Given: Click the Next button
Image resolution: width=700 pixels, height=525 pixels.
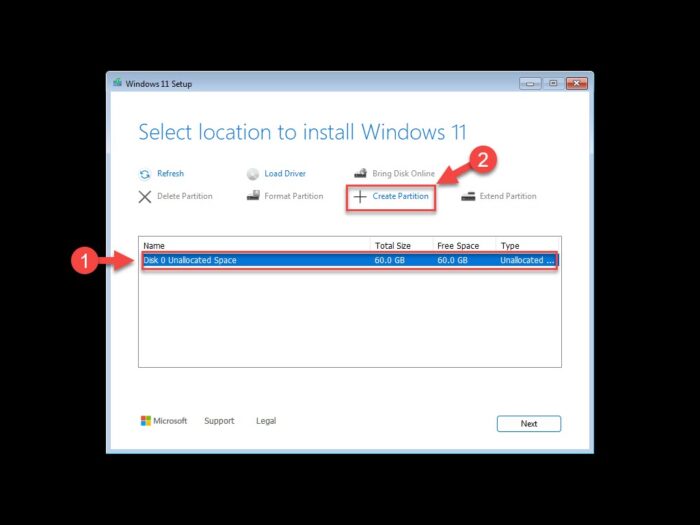Looking at the screenshot, I should pos(529,424).
